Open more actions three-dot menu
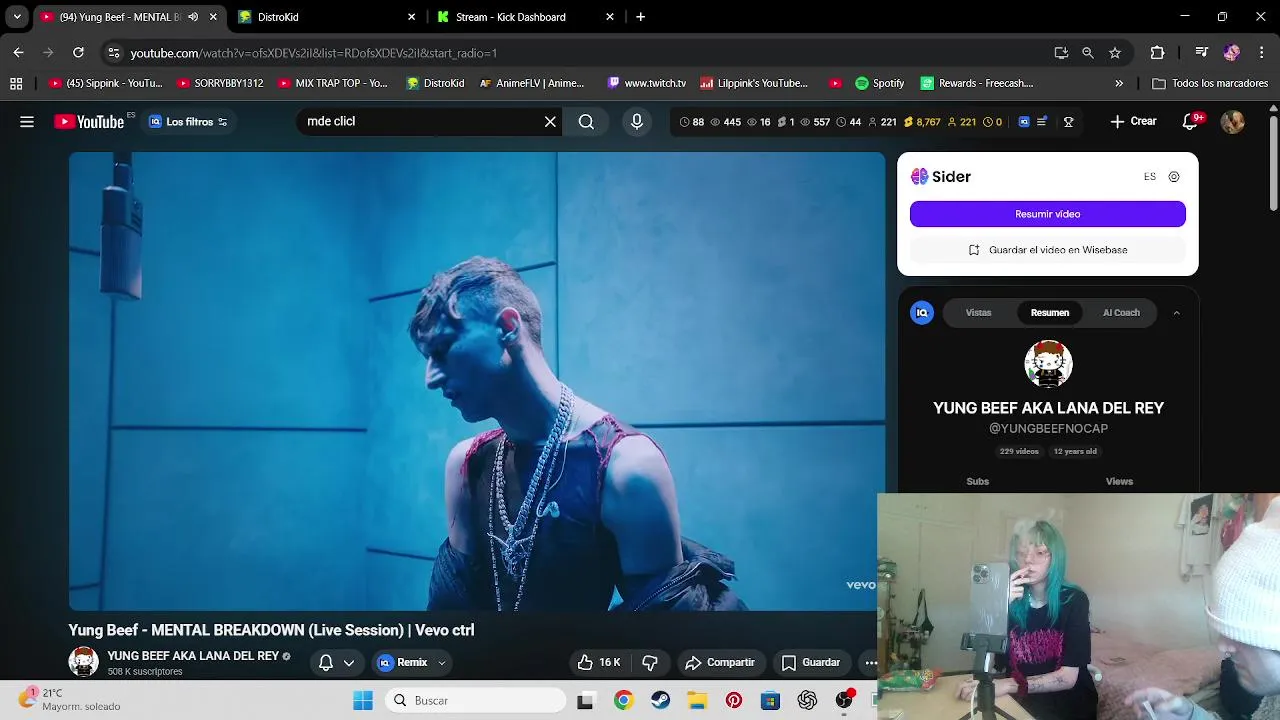 pos(871,662)
